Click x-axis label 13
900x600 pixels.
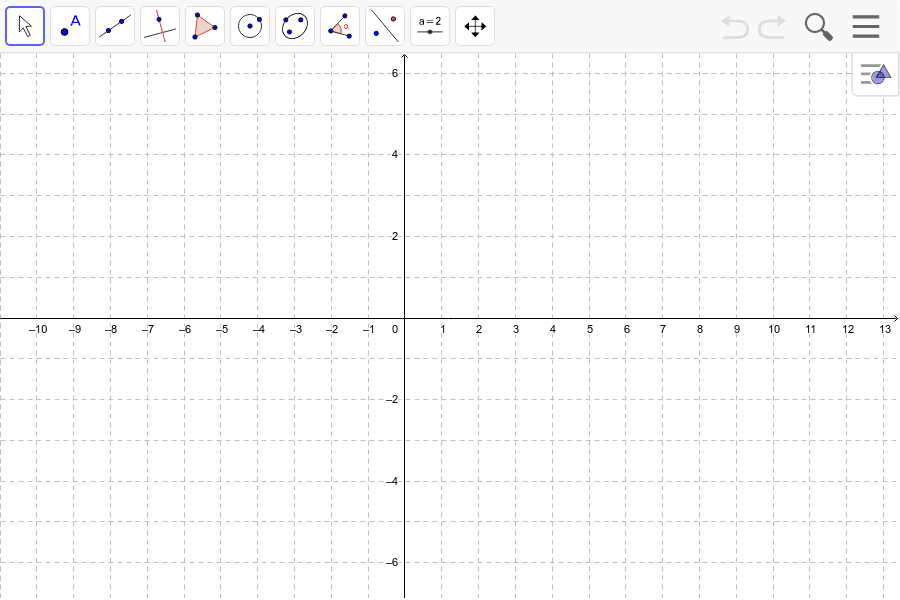click(885, 330)
